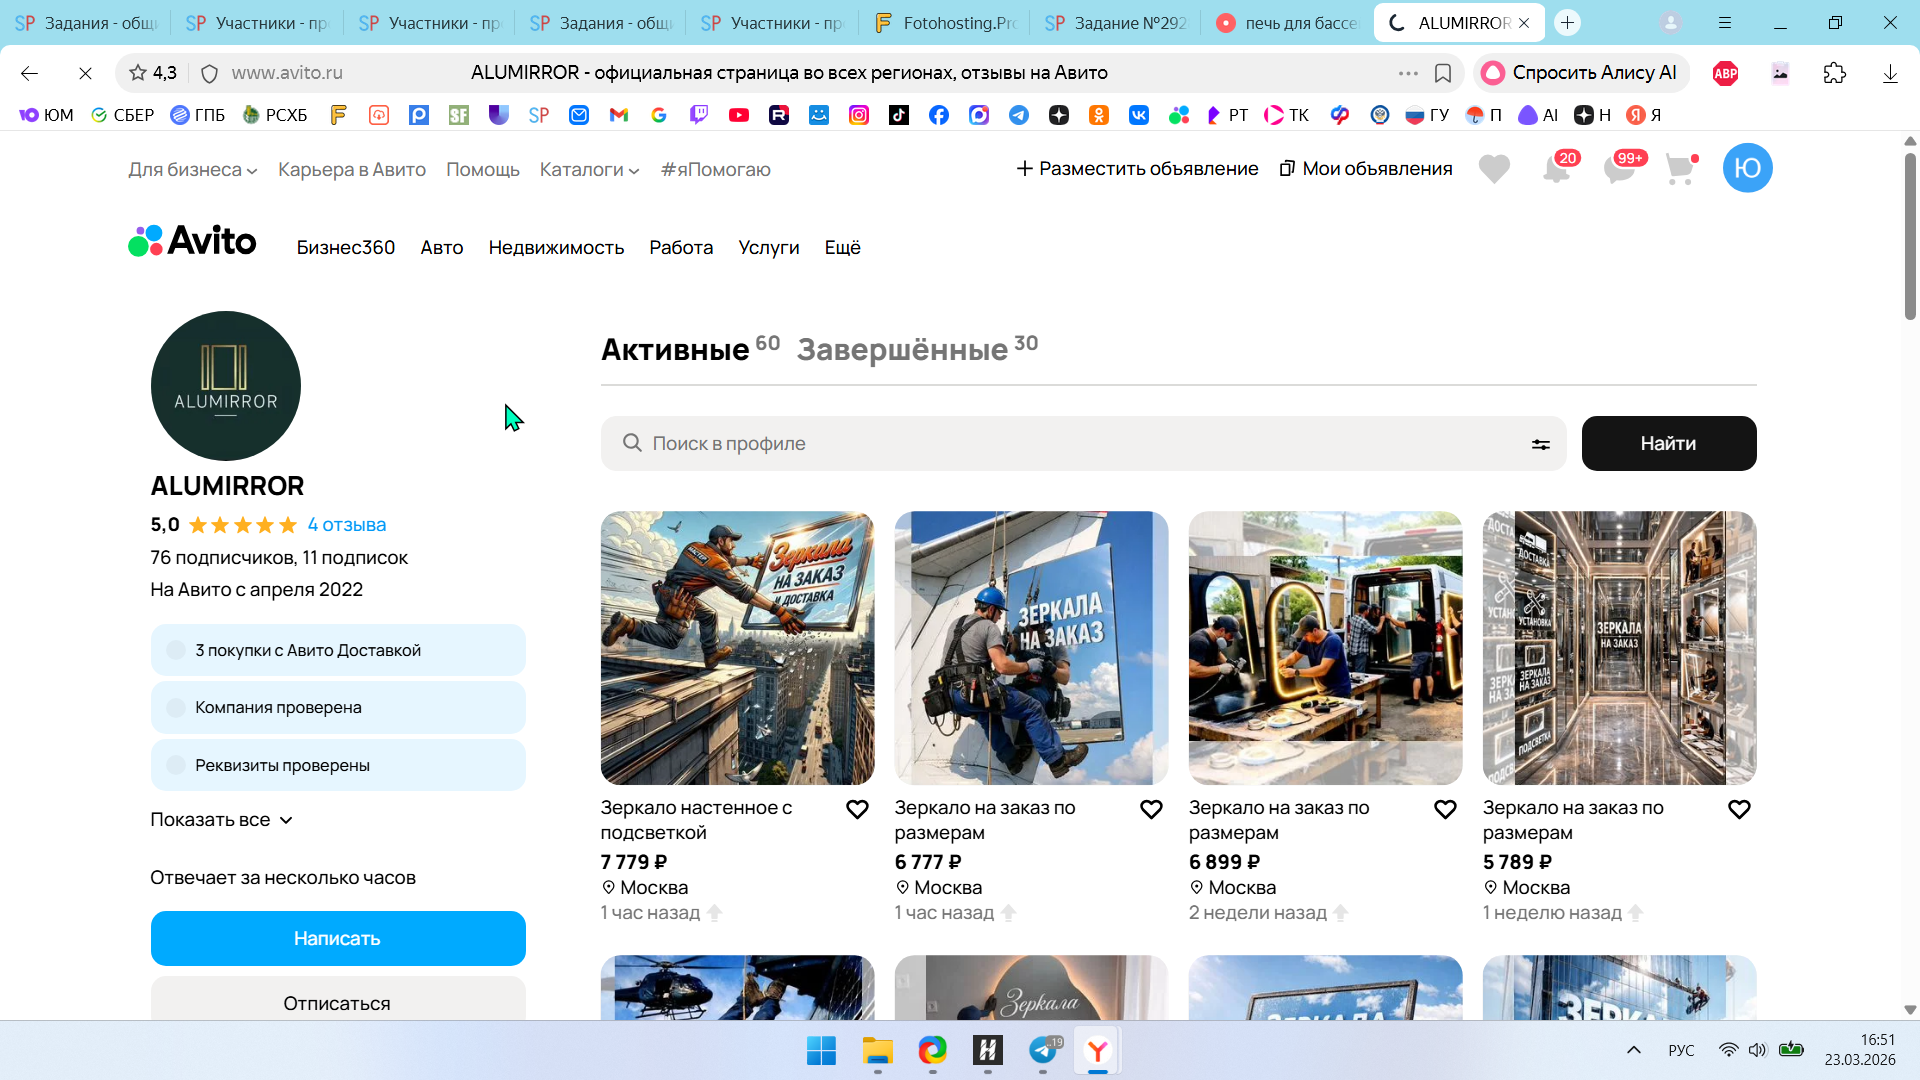Click the page vertical scrollbar thumb
Viewport: 1920px width, 1080px height.
1910,235
